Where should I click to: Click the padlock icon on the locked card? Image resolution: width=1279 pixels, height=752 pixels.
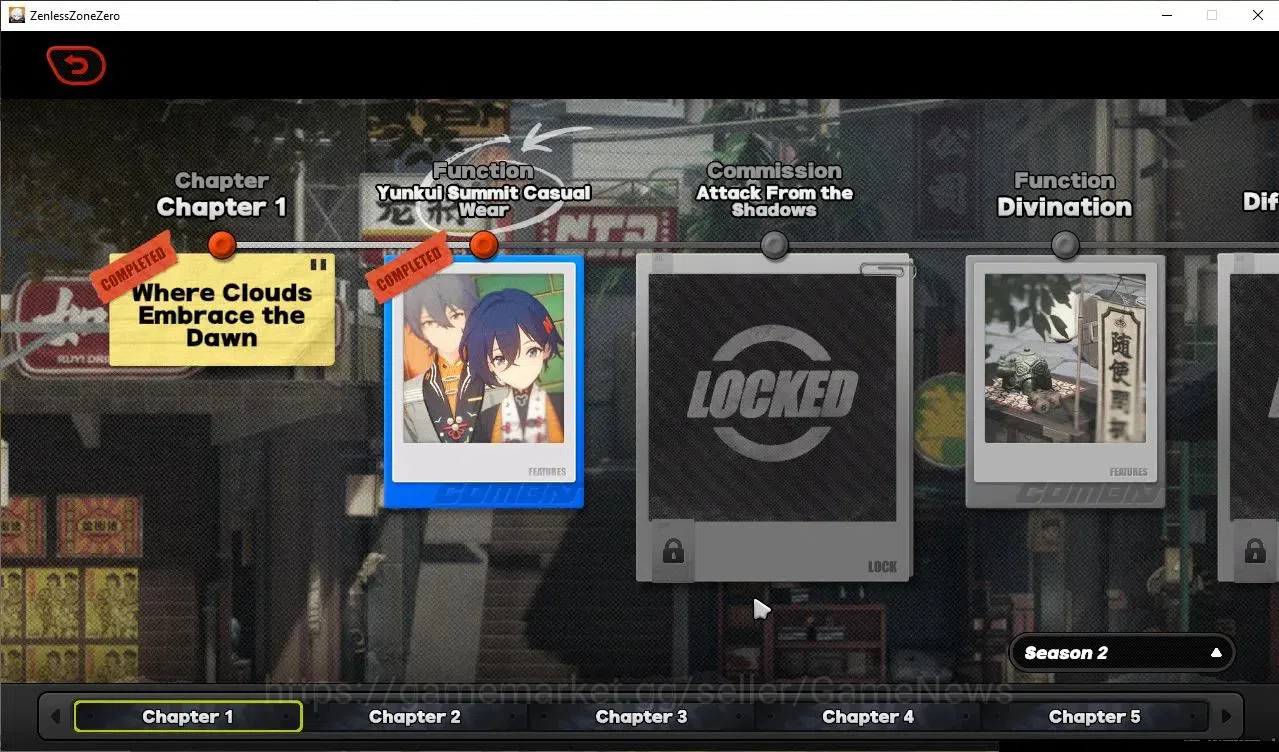click(x=673, y=551)
